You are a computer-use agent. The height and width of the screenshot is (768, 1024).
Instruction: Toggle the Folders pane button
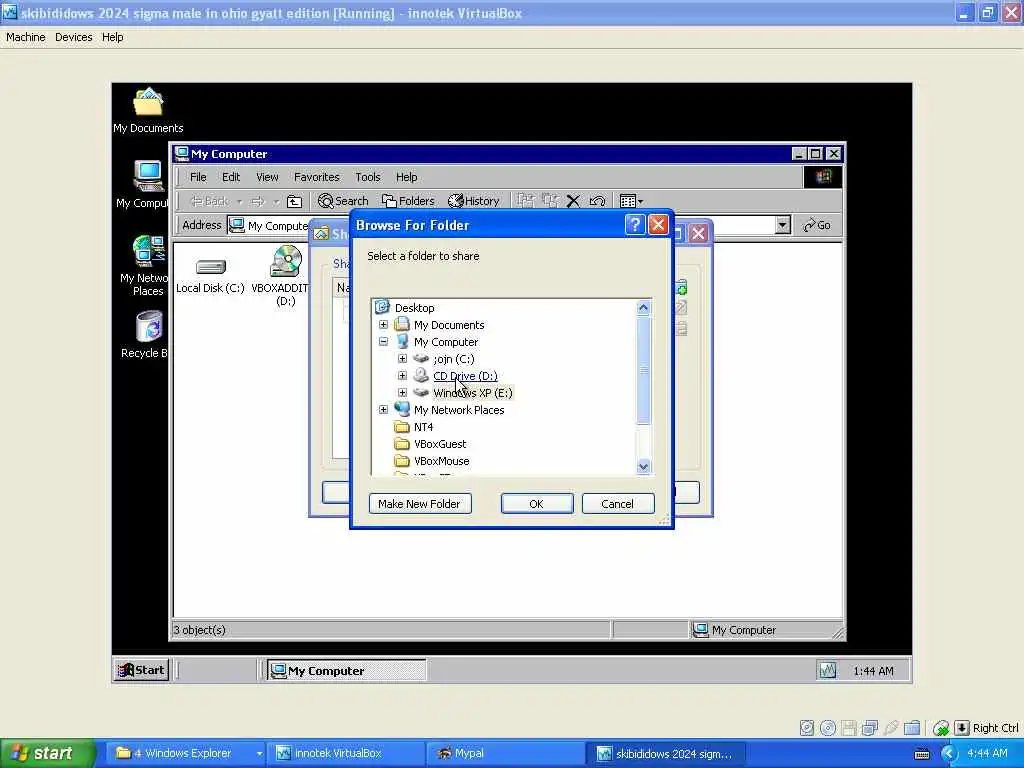click(408, 201)
